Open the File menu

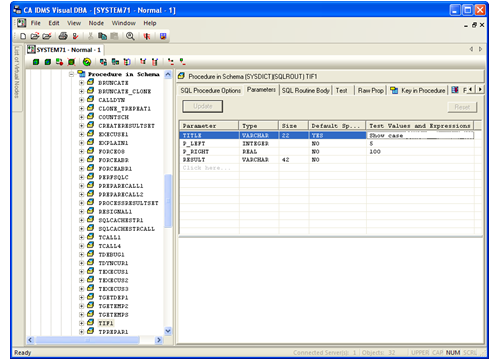[35, 23]
